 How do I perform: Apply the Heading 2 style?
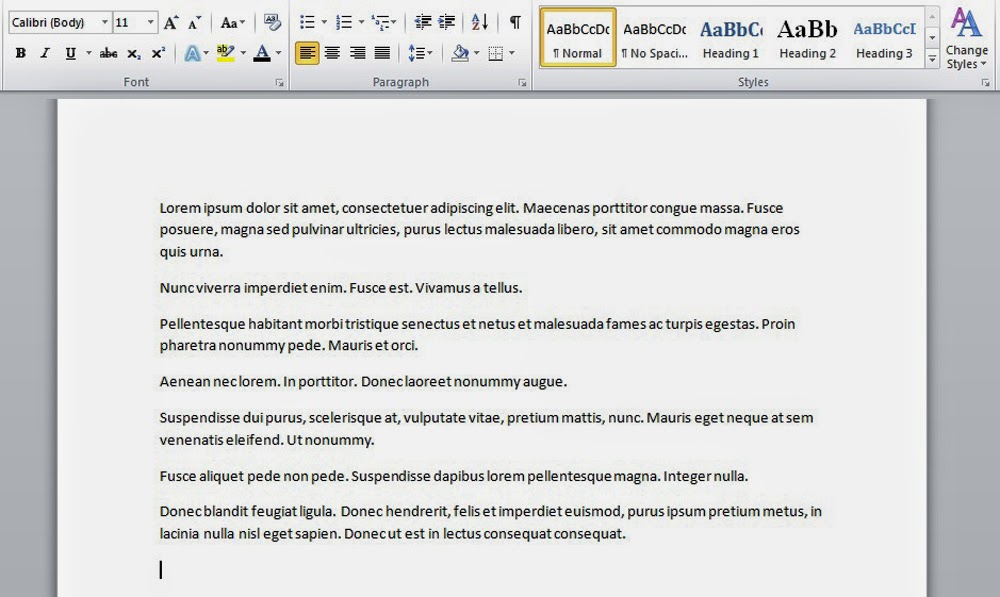pyautogui.click(x=807, y=38)
